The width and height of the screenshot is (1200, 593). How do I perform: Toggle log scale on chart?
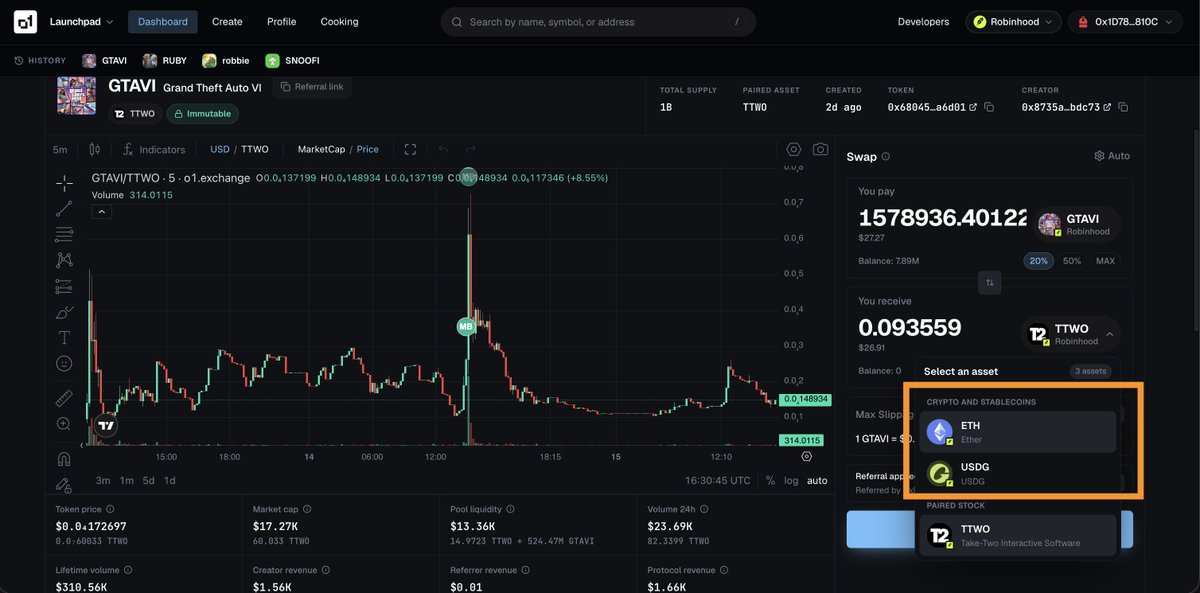click(x=791, y=480)
